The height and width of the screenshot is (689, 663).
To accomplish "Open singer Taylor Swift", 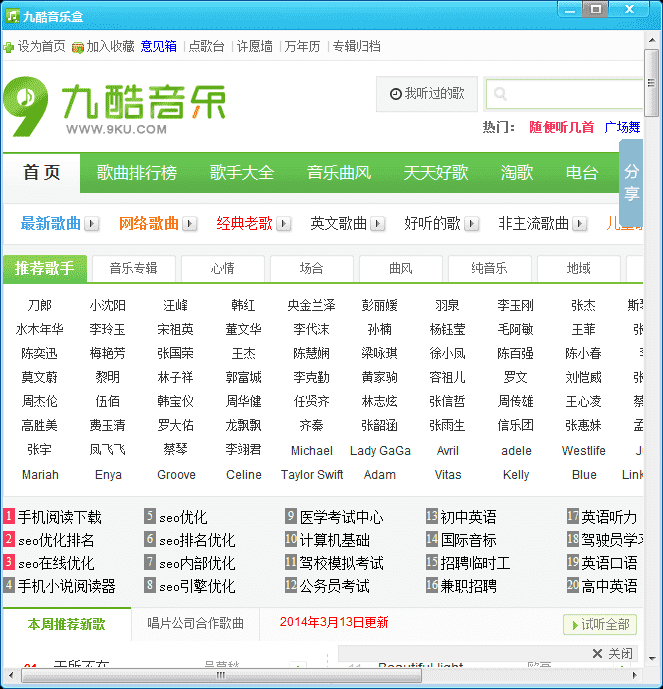I will pos(312,475).
